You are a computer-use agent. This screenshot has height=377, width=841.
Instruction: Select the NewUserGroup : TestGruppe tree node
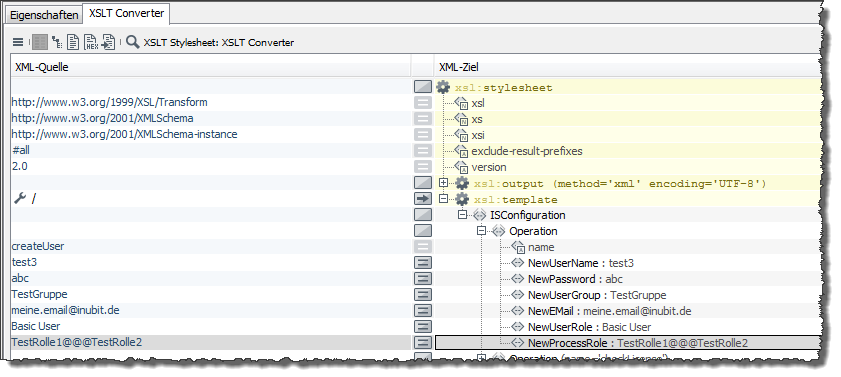pos(597,295)
